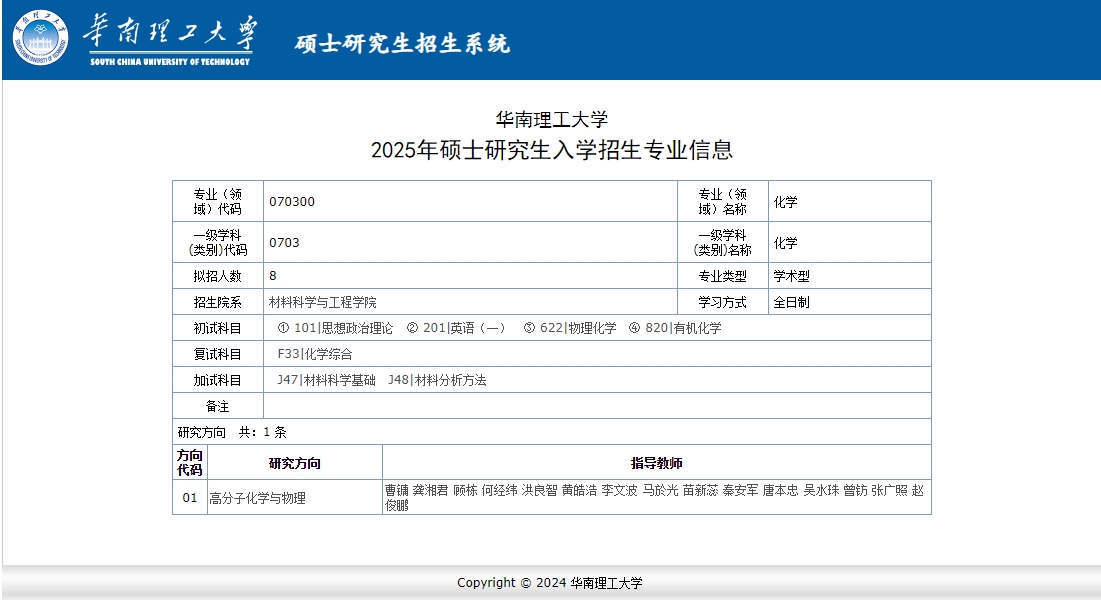The image size is (1101, 606).
Task: Click the 学习方式 label
Action: click(x=723, y=302)
